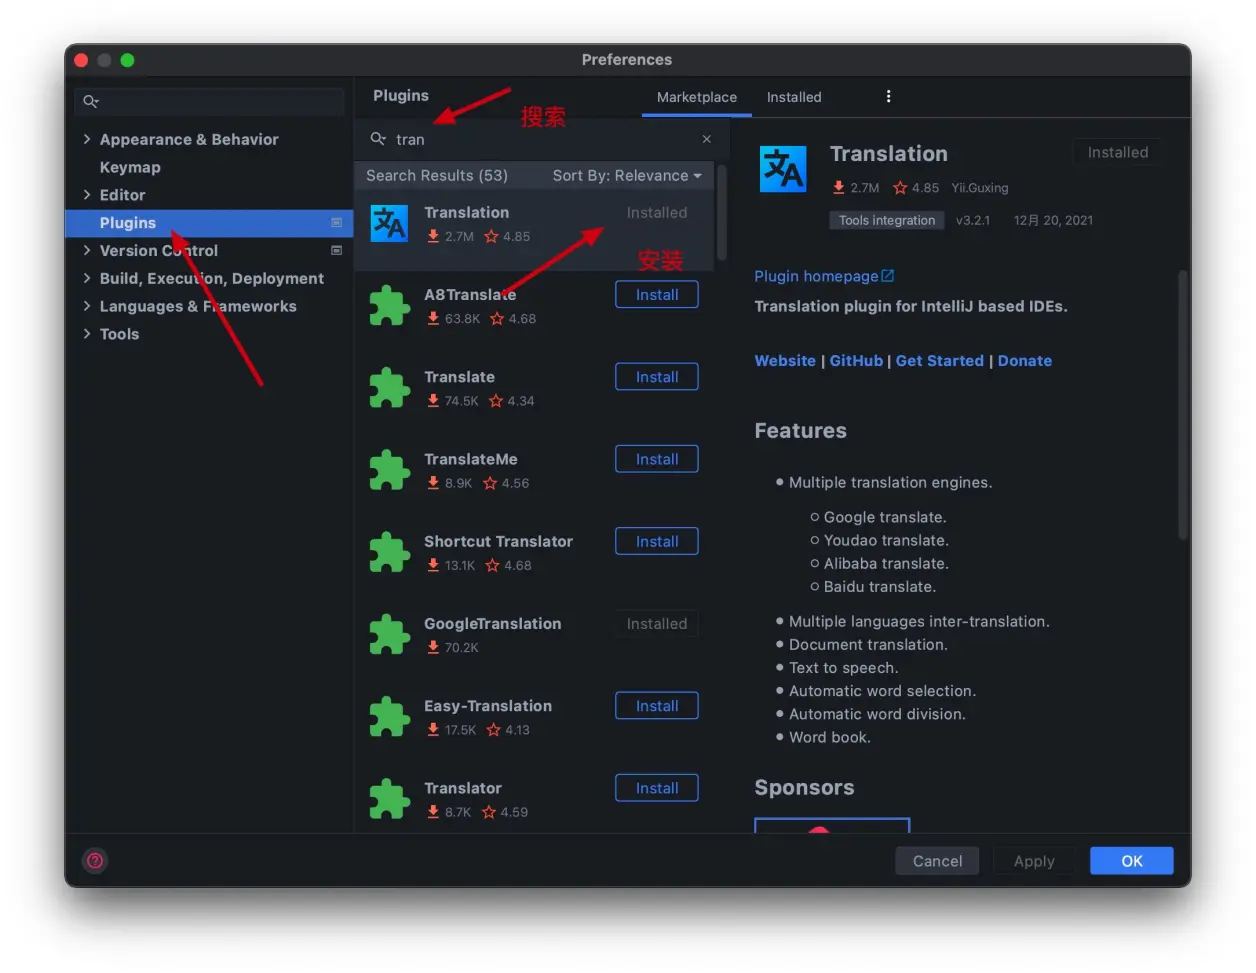Expand the Tools settings section
The width and height of the screenshot is (1256, 973).
[87, 334]
